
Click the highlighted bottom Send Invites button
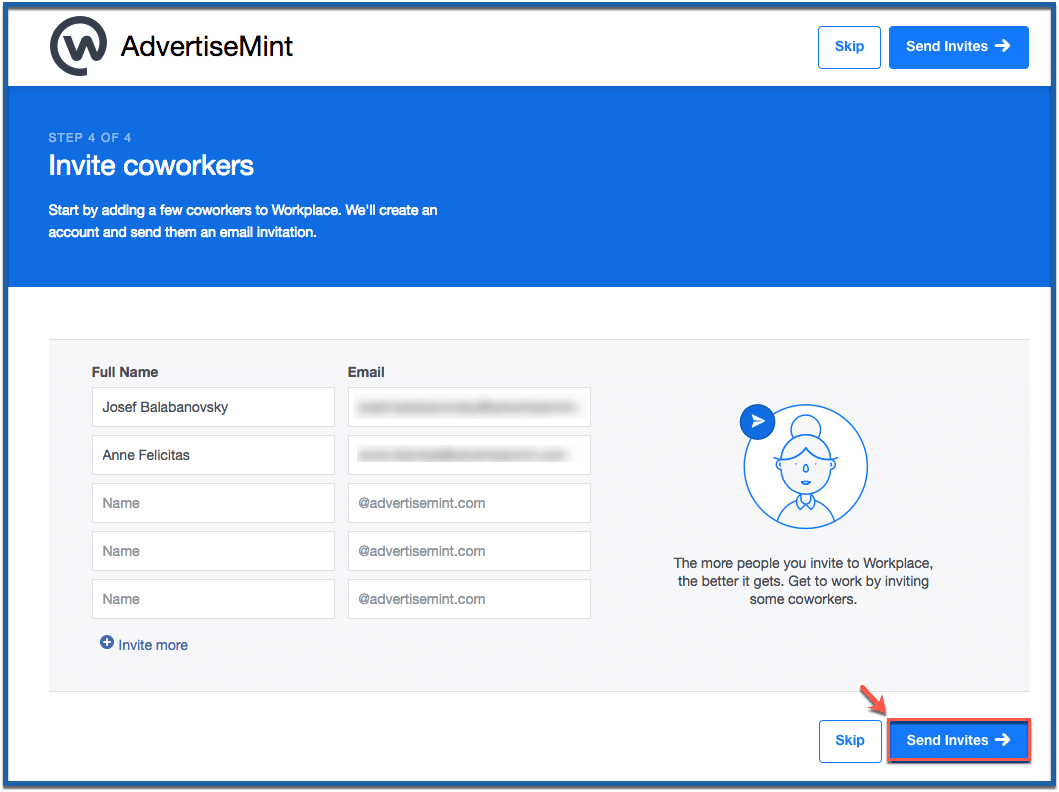tap(958, 741)
